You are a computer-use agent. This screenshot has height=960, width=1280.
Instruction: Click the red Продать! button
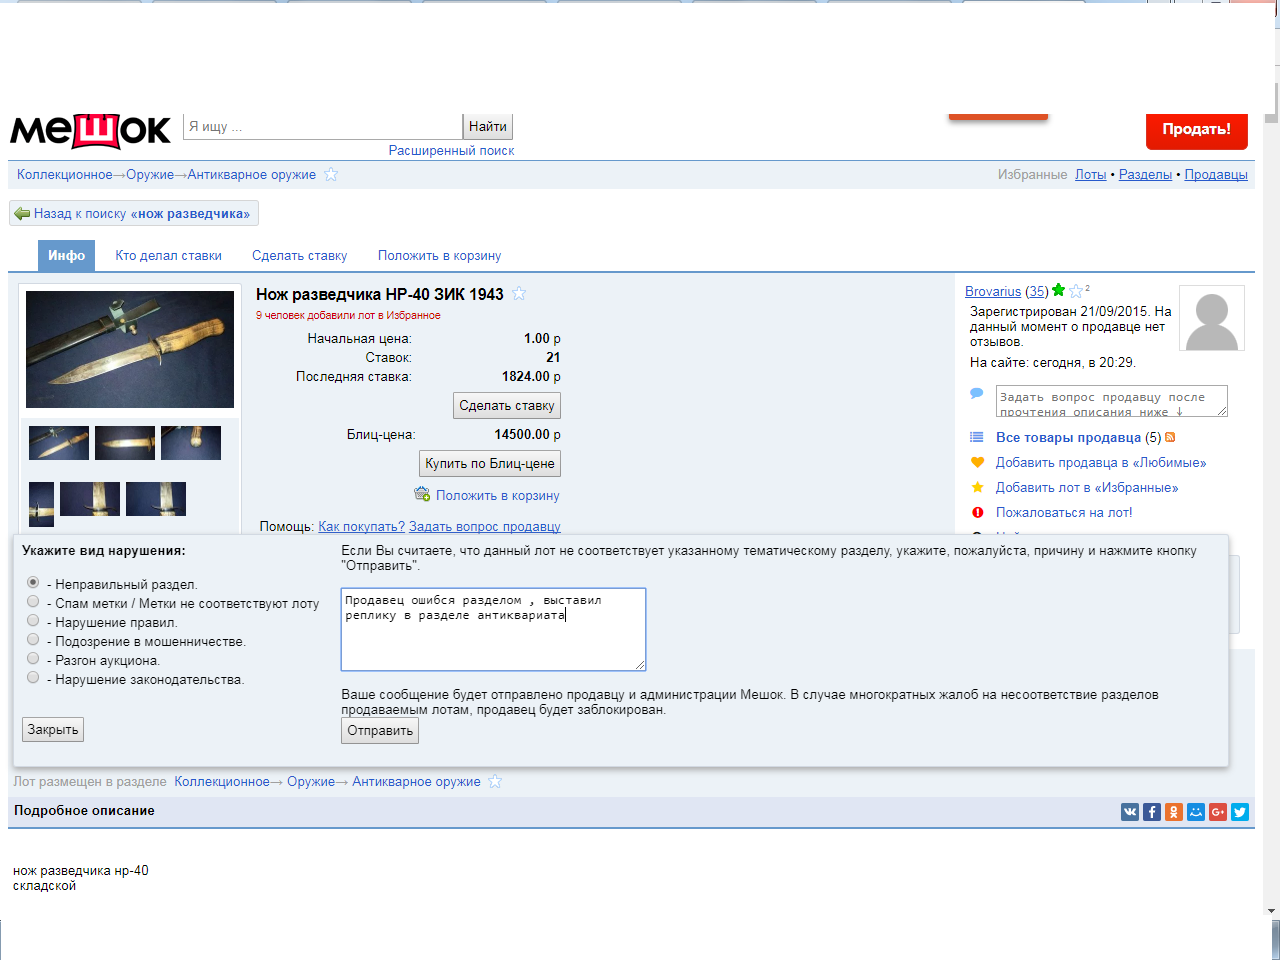point(1197,130)
